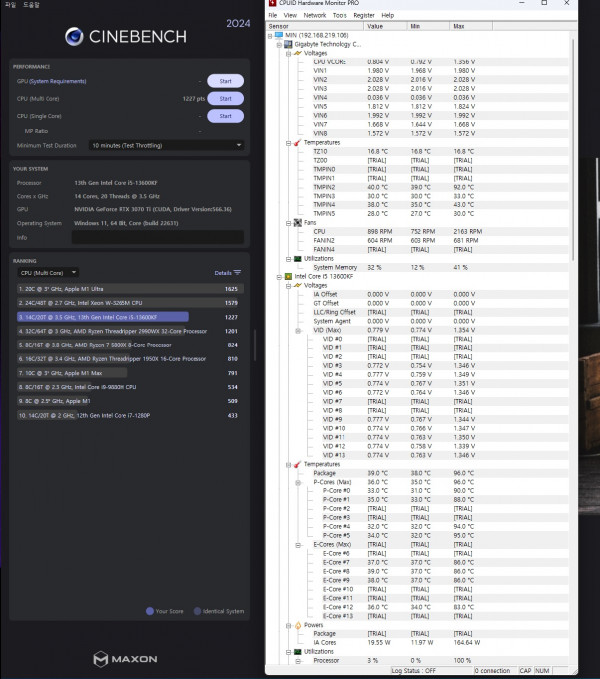Click the Min column header
The width and height of the screenshot is (600, 679).
click(428, 26)
